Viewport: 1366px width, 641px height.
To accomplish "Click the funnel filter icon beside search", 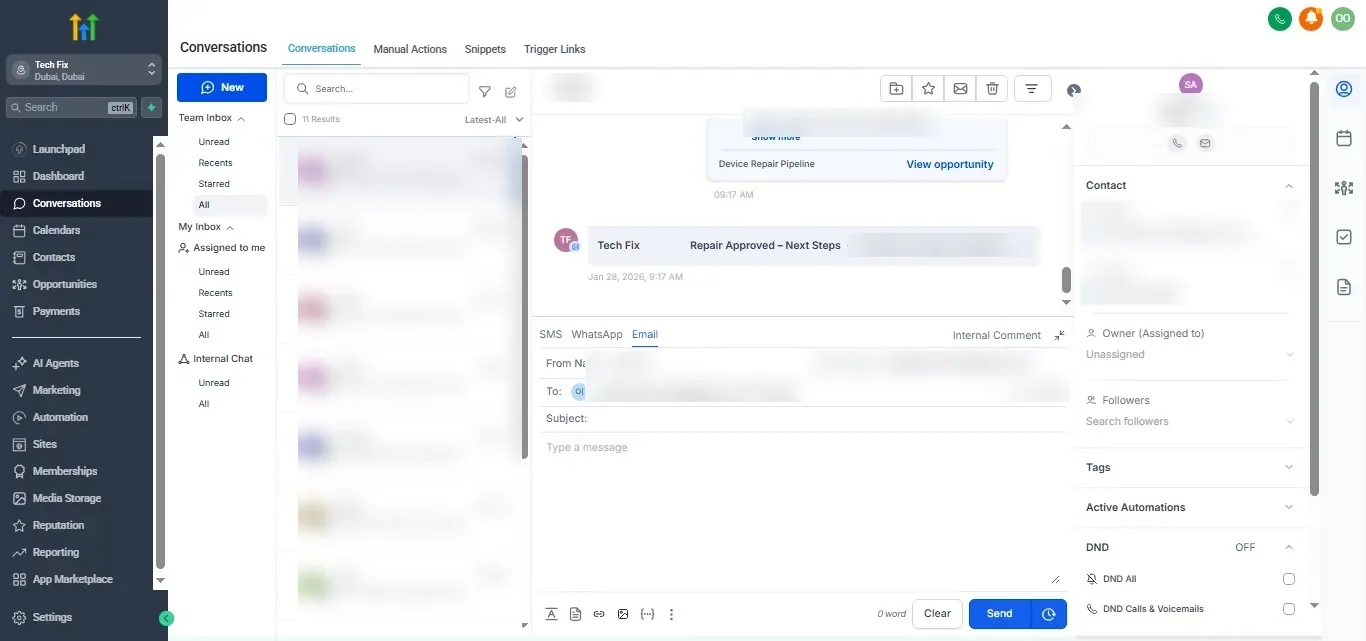I will 485,91.
